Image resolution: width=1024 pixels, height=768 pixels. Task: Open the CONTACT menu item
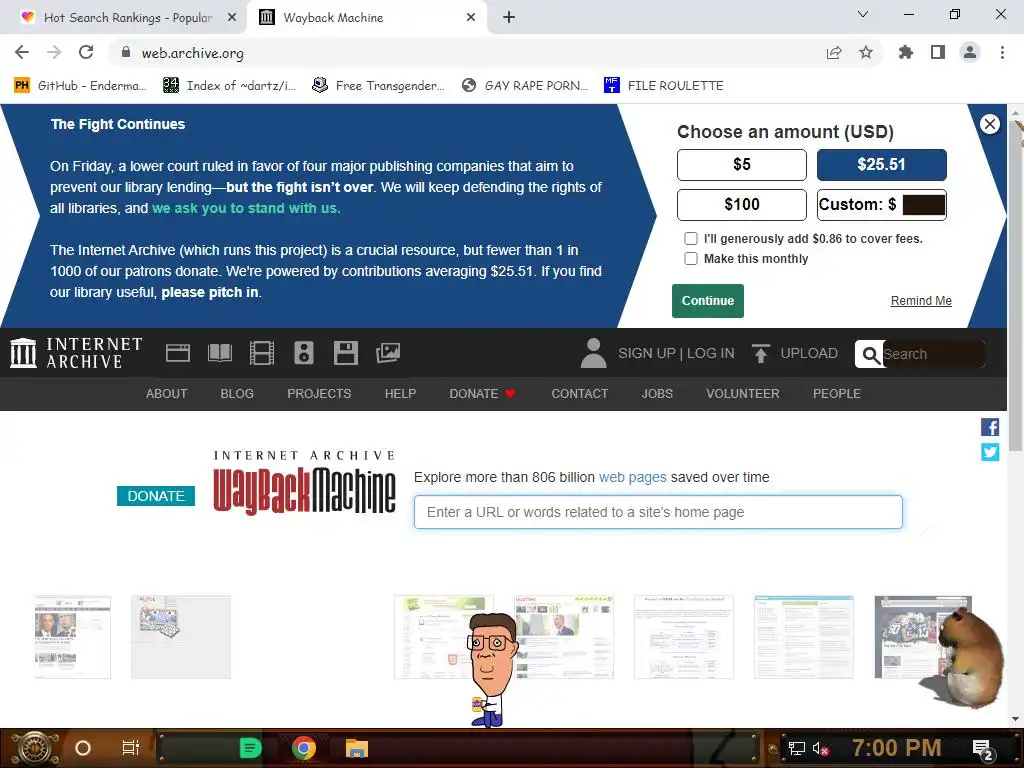[580, 394]
